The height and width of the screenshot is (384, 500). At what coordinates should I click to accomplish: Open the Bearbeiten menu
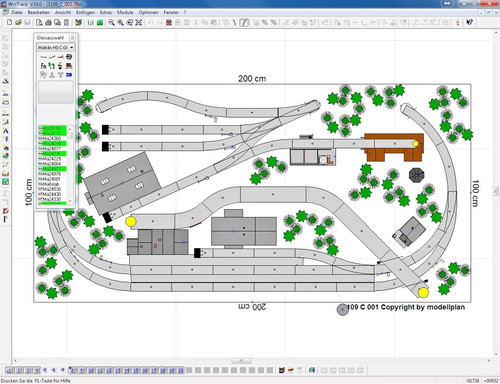[x=39, y=12]
